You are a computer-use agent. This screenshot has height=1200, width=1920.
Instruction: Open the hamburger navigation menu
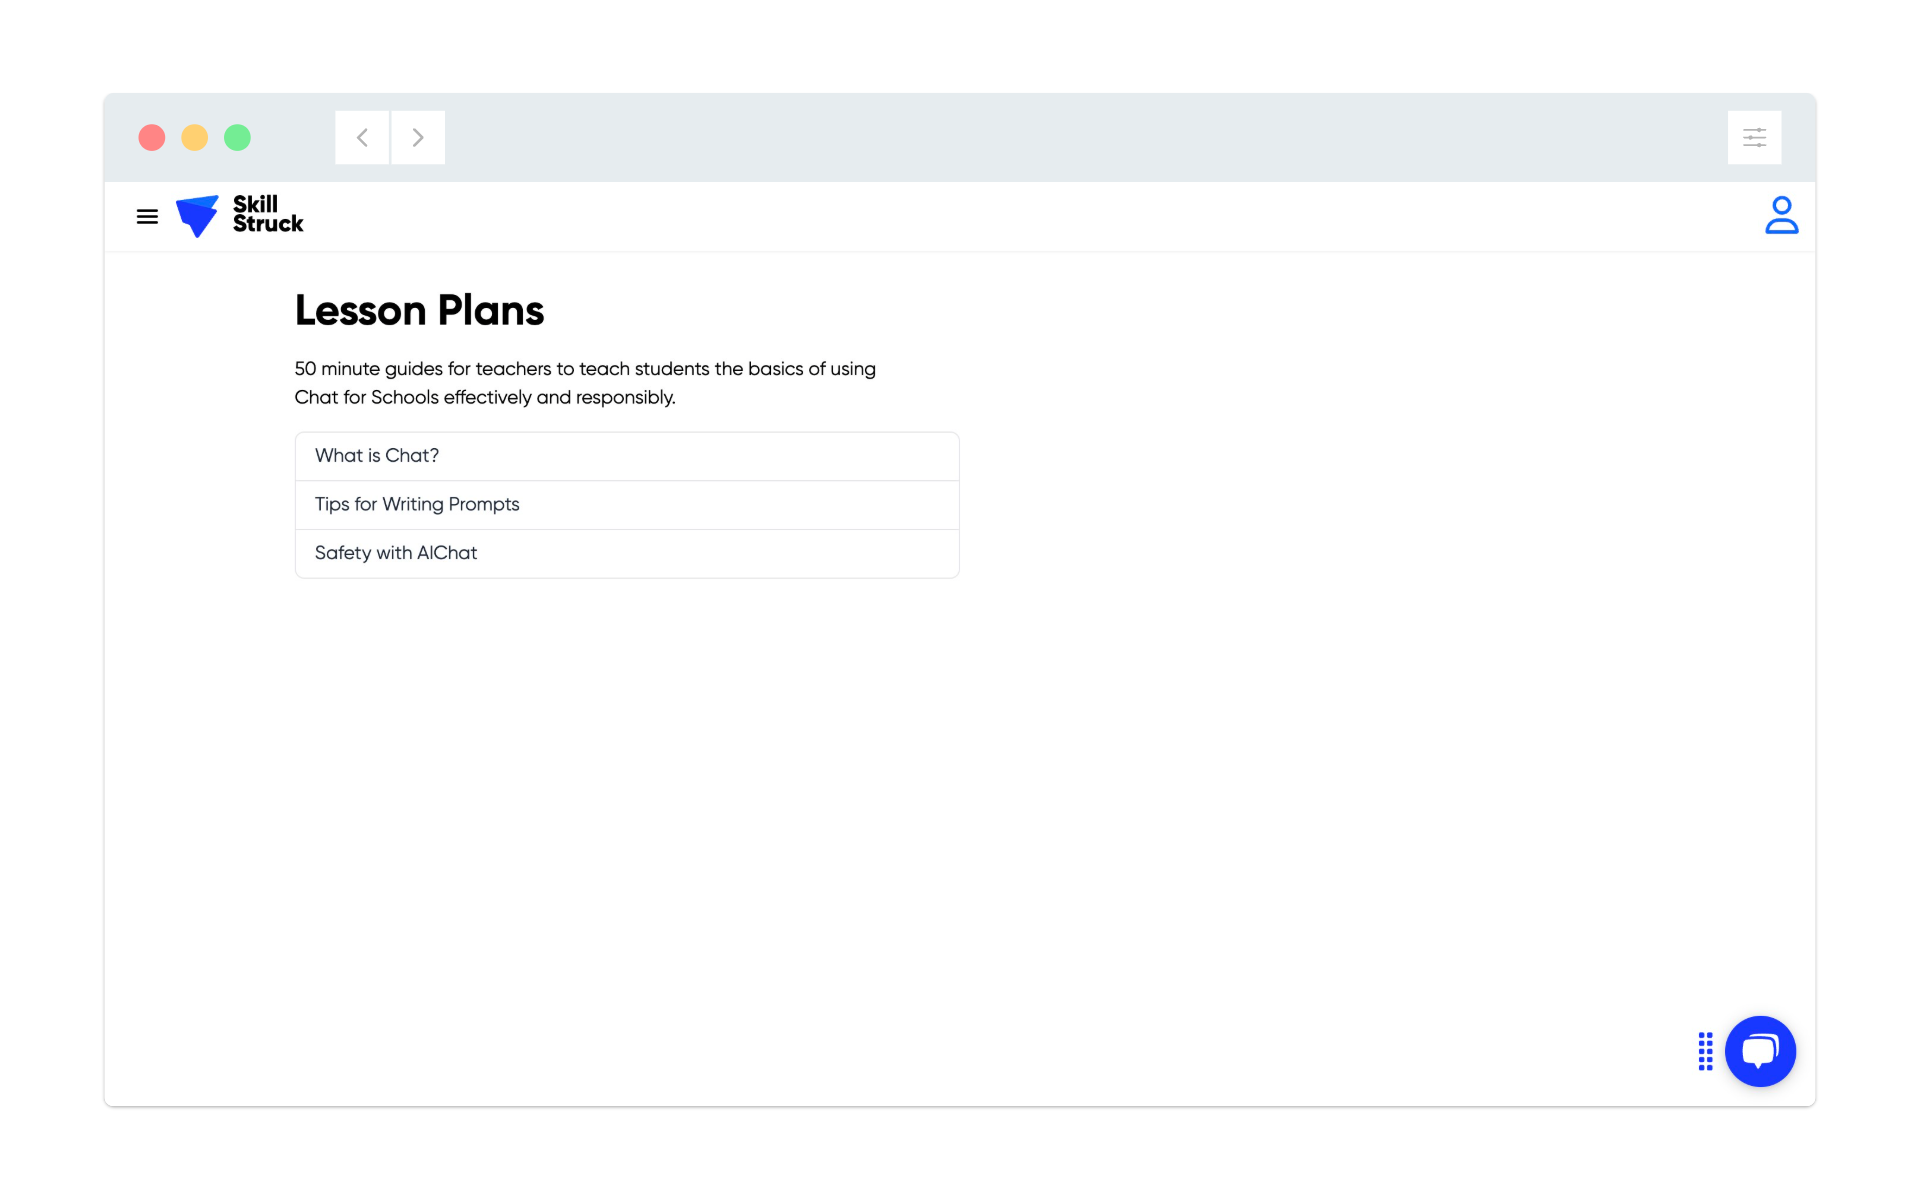[147, 216]
